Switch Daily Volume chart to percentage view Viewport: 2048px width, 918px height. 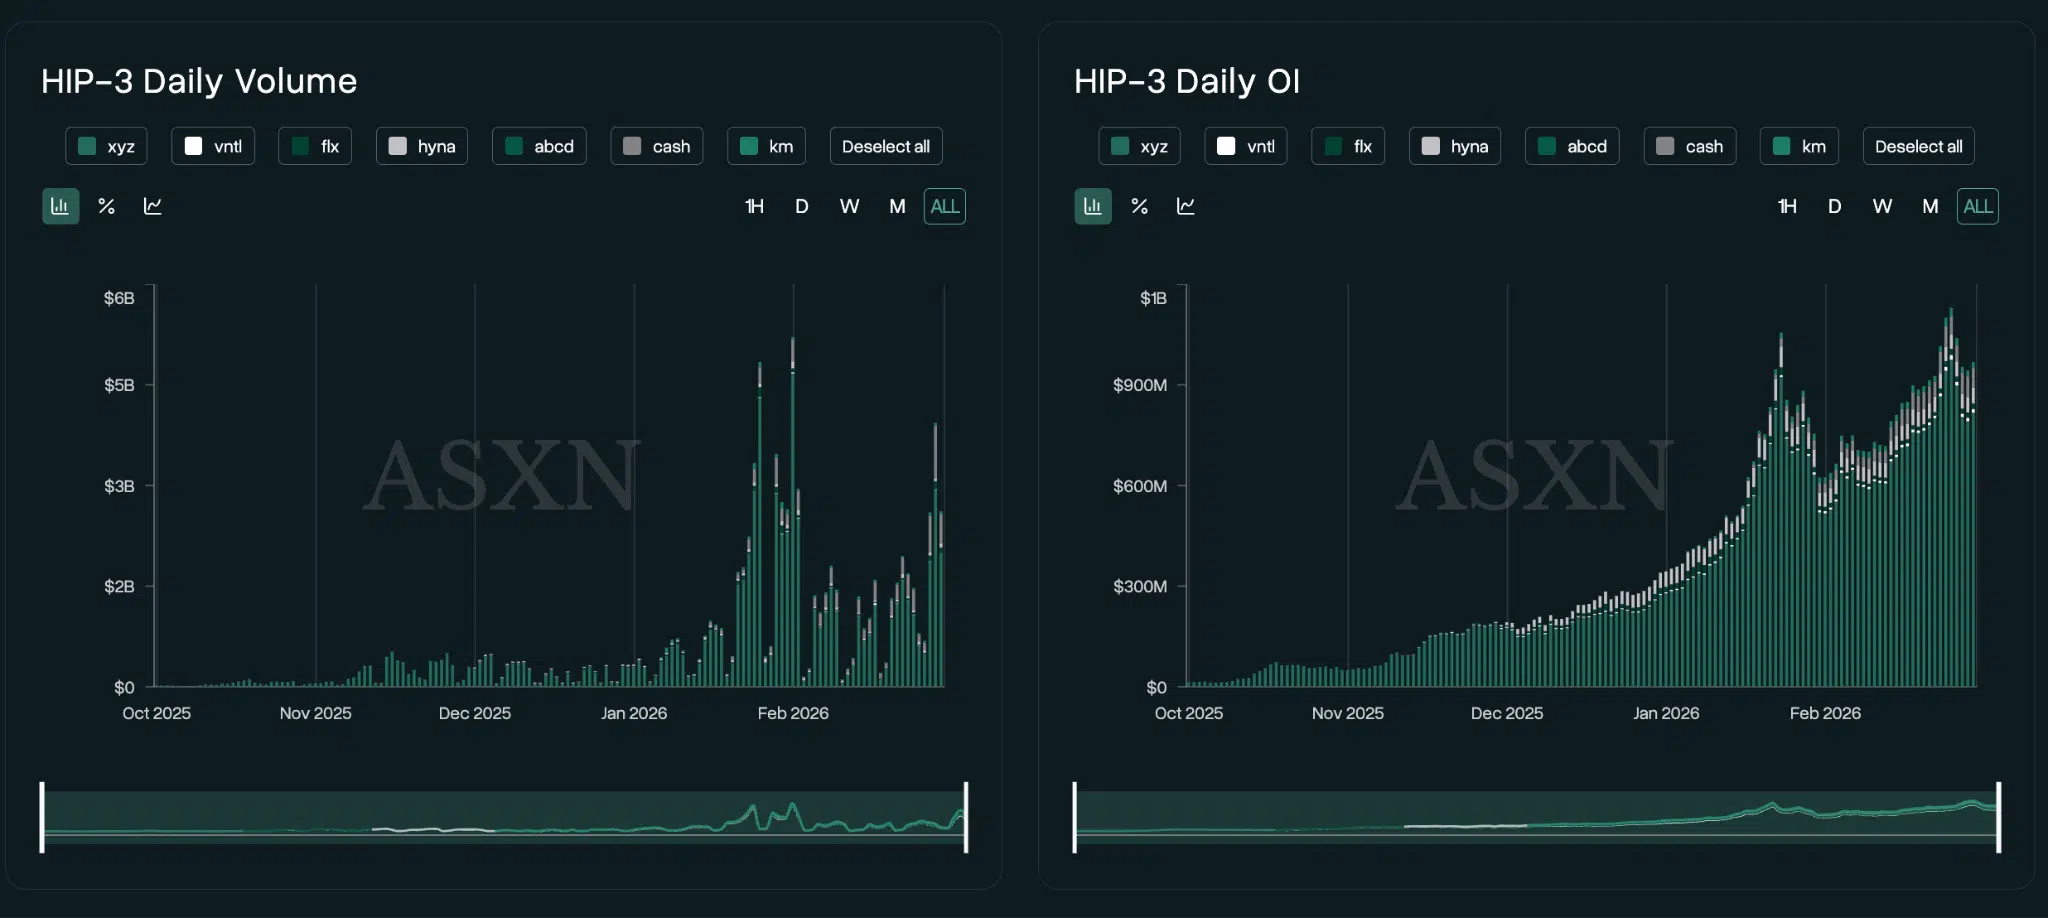(106, 206)
